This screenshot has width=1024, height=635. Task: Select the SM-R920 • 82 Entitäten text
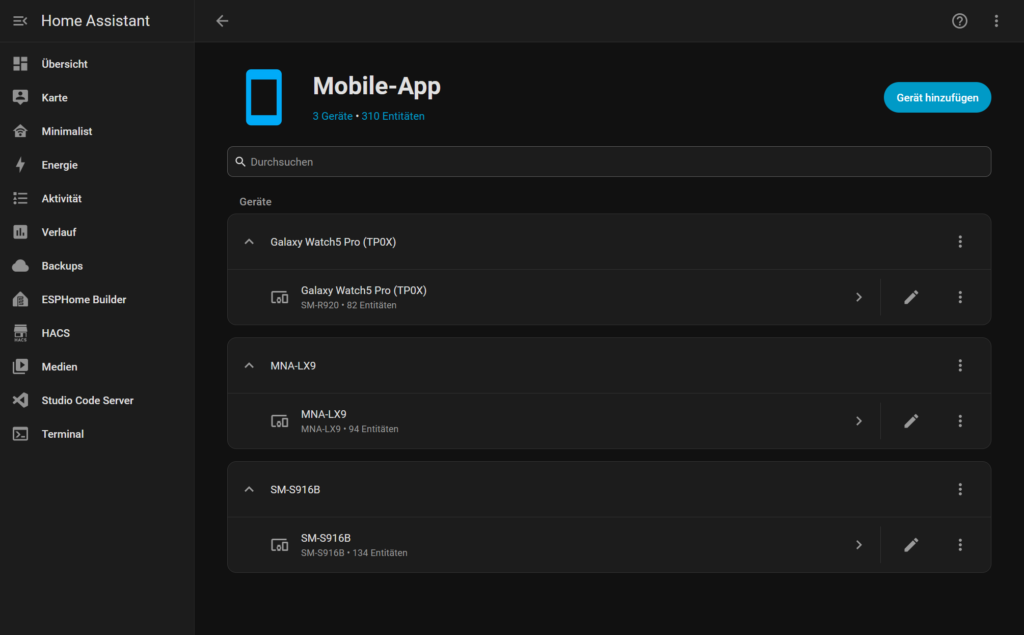[x=349, y=305]
